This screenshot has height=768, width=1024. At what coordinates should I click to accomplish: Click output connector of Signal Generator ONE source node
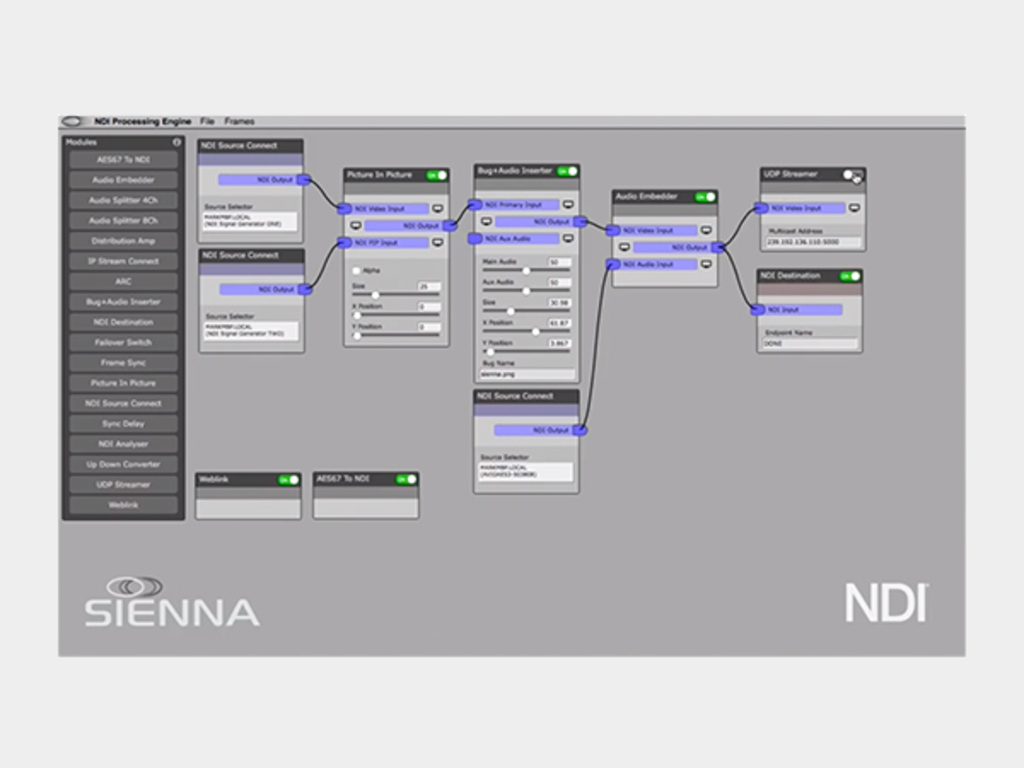pos(304,180)
